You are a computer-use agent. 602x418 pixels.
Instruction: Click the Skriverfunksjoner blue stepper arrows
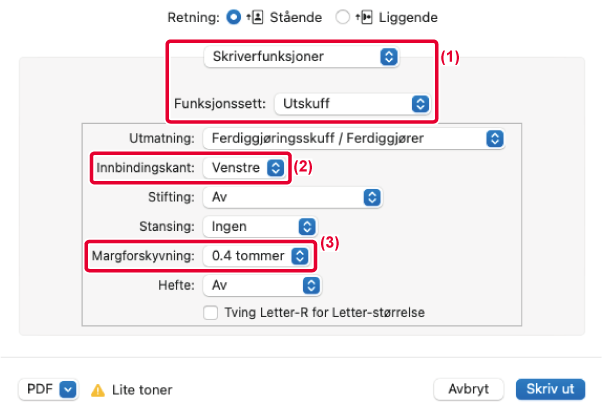pyautogui.click(x=389, y=57)
